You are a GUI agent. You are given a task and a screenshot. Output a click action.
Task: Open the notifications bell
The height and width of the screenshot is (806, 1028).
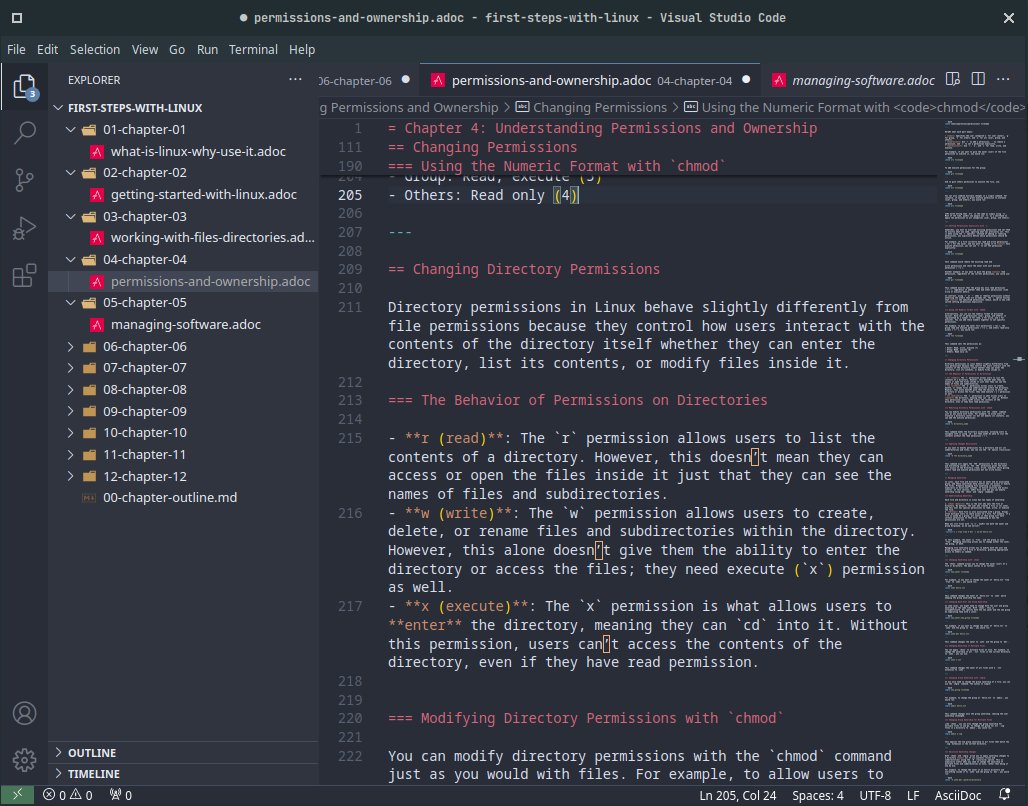click(1004, 795)
